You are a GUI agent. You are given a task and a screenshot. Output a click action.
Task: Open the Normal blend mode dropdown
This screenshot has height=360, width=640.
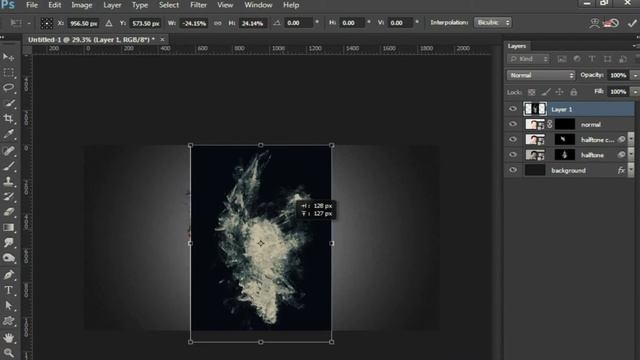tap(541, 75)
